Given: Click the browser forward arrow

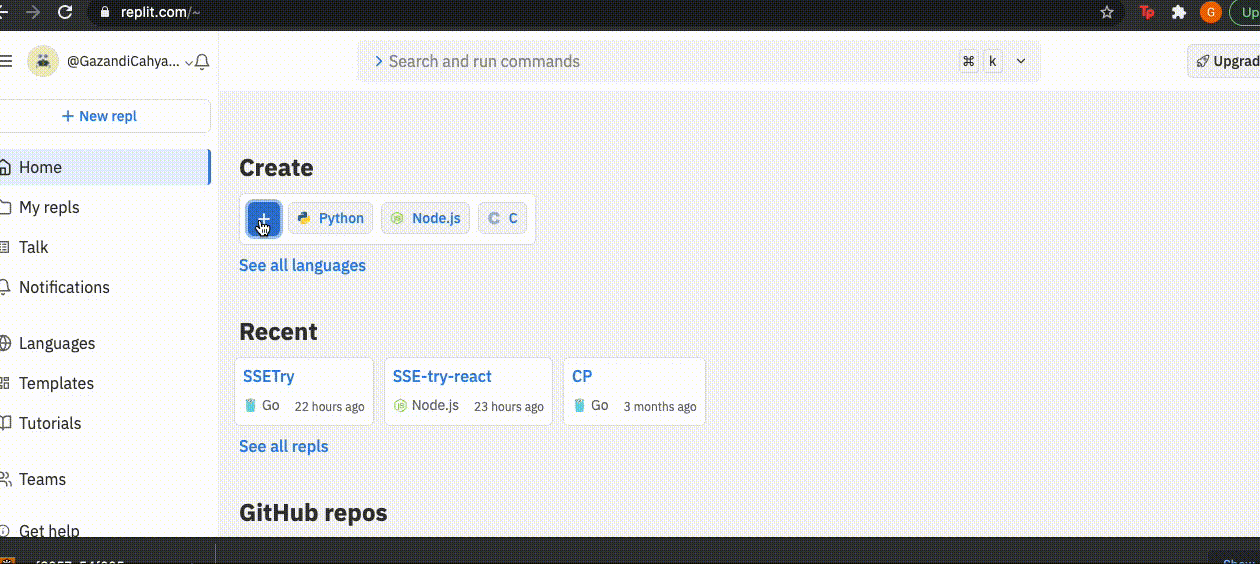Looking at the screenshot, I should (33, 12).
